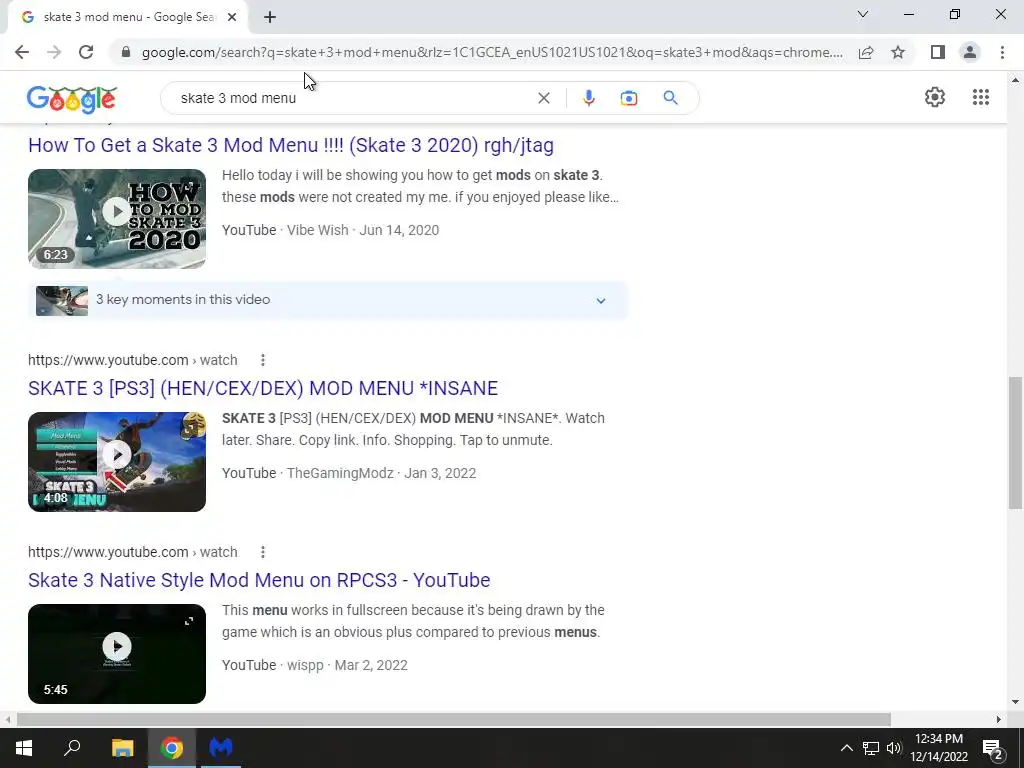This screenshot has width=1024, height=768.
Task: Open the browser side panel
Action: (938, 52)
